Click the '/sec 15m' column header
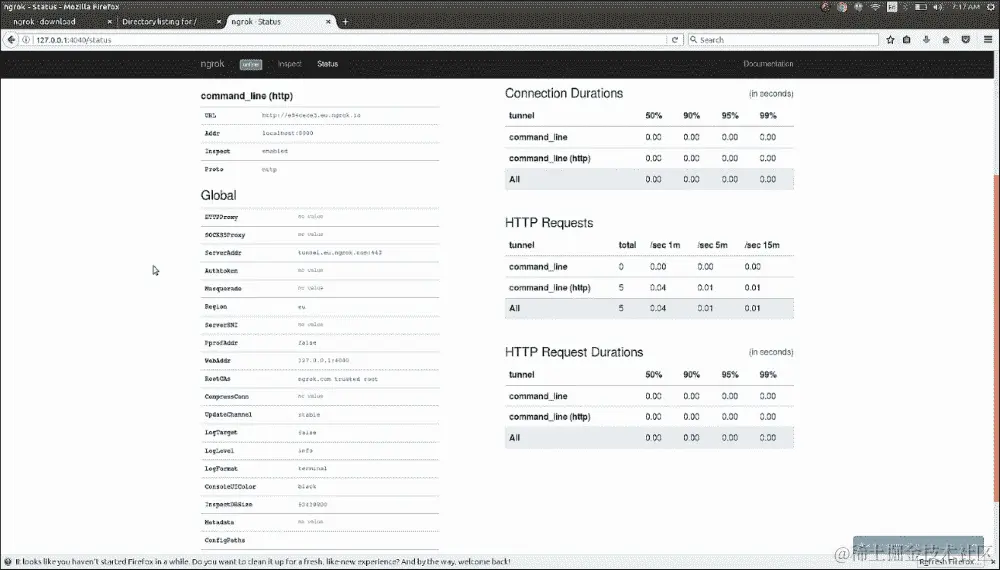The width and height of the screenshot is (1000, 570). [762, 245]
